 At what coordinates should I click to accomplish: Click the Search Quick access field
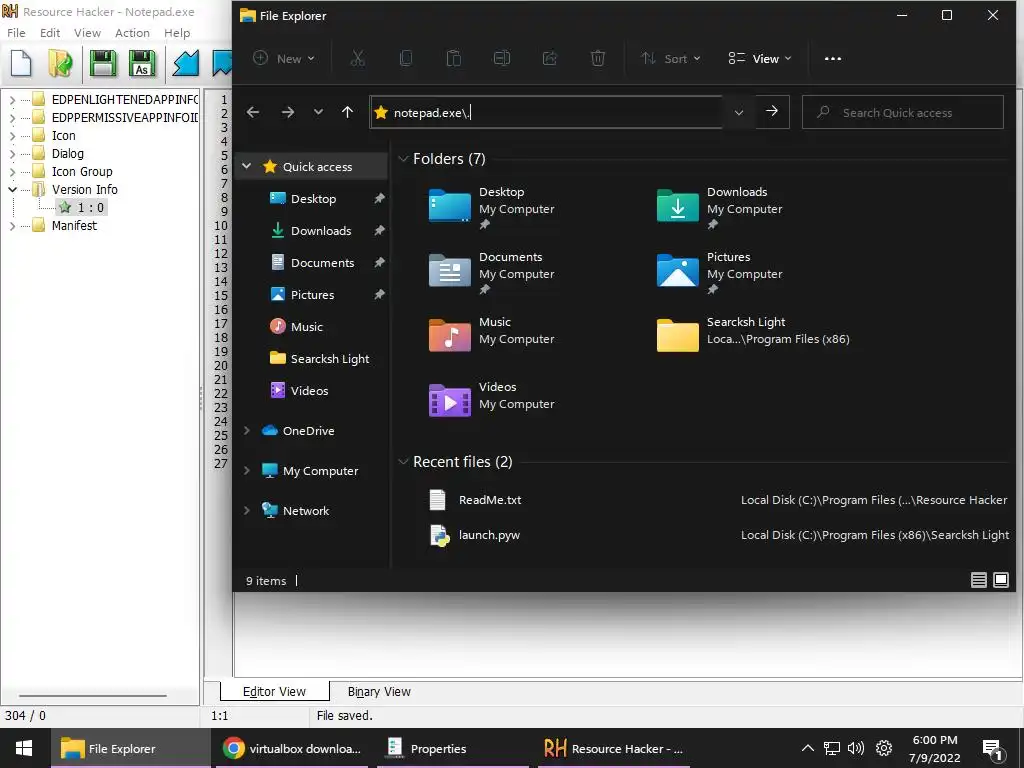(x=903, y=112)
